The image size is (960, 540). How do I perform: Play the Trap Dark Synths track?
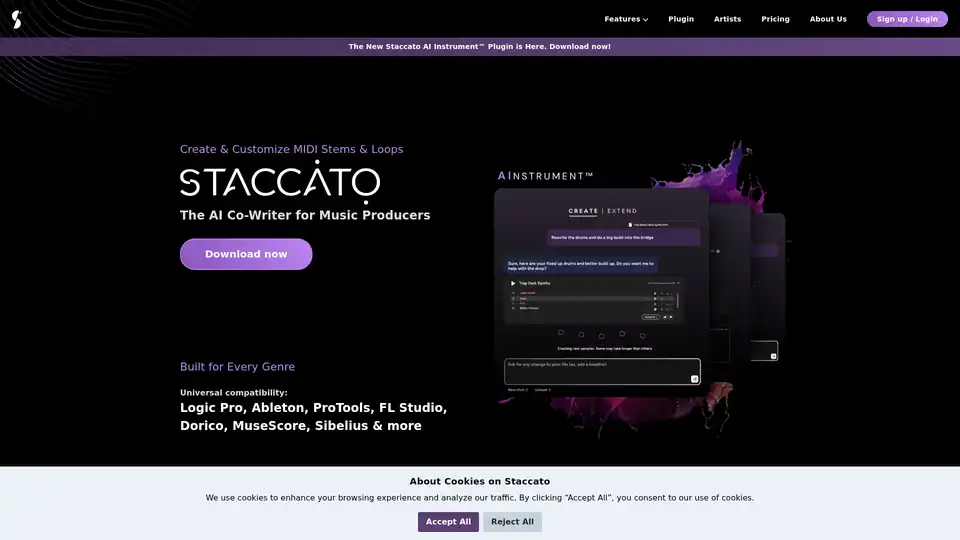(514, 284)
